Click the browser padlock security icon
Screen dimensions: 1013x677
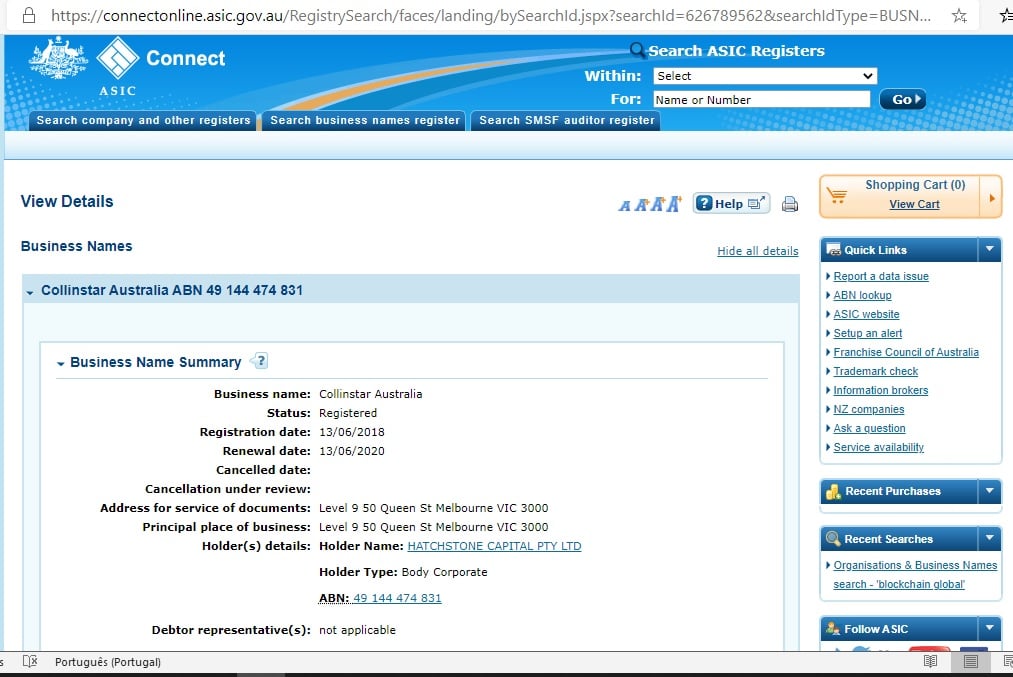(29, 15)
